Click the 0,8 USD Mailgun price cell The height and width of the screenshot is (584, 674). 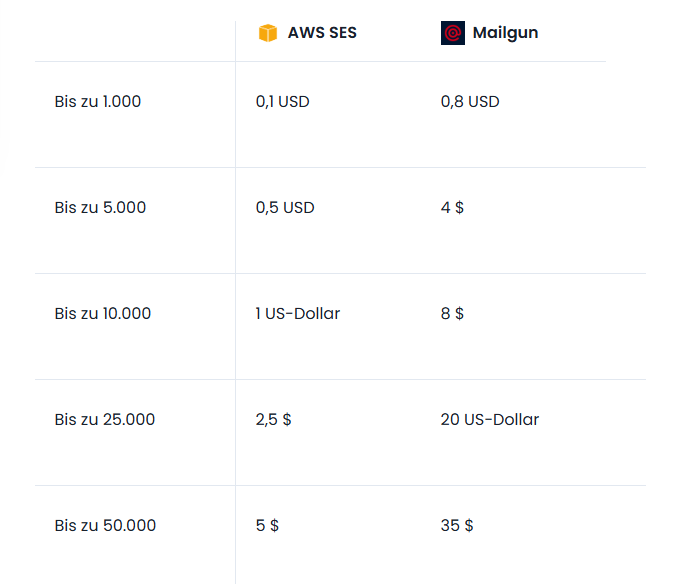[470, 102]
